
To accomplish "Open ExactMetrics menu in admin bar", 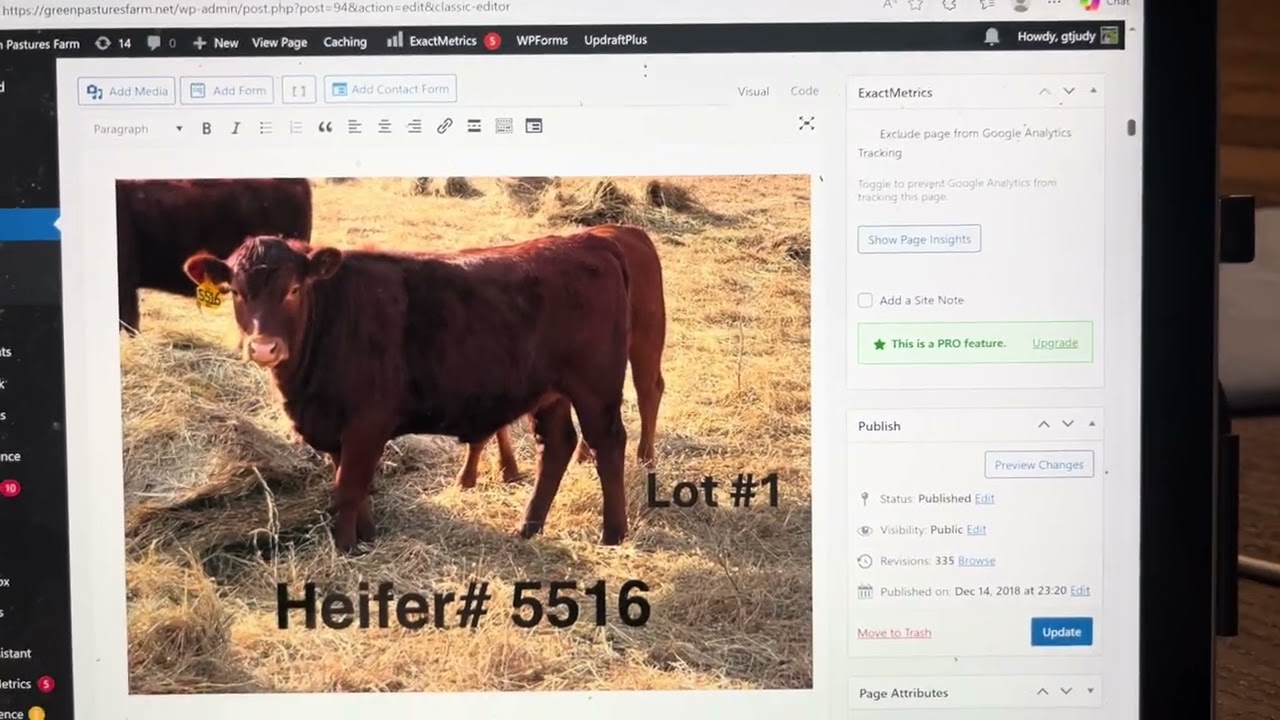I will tap(443, 41).
